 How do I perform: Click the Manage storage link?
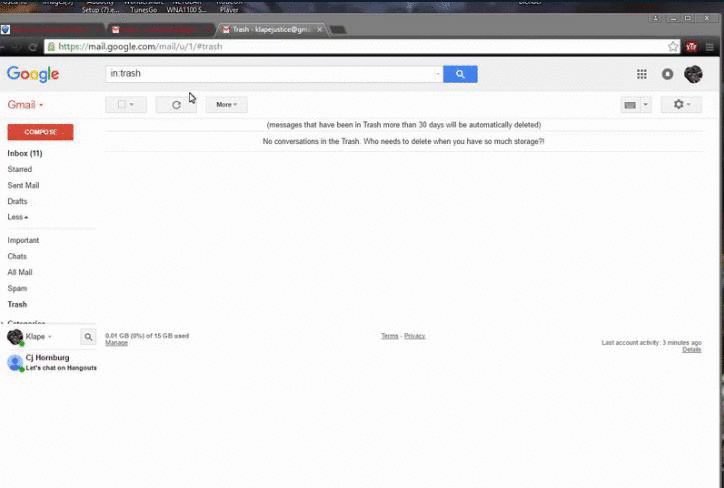pyautogui.click(x=116, y=343)
